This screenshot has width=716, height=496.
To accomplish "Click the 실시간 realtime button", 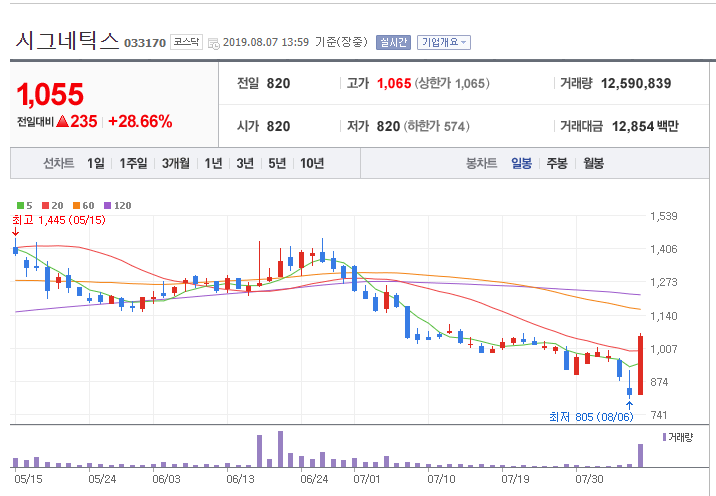I will 393,42.
